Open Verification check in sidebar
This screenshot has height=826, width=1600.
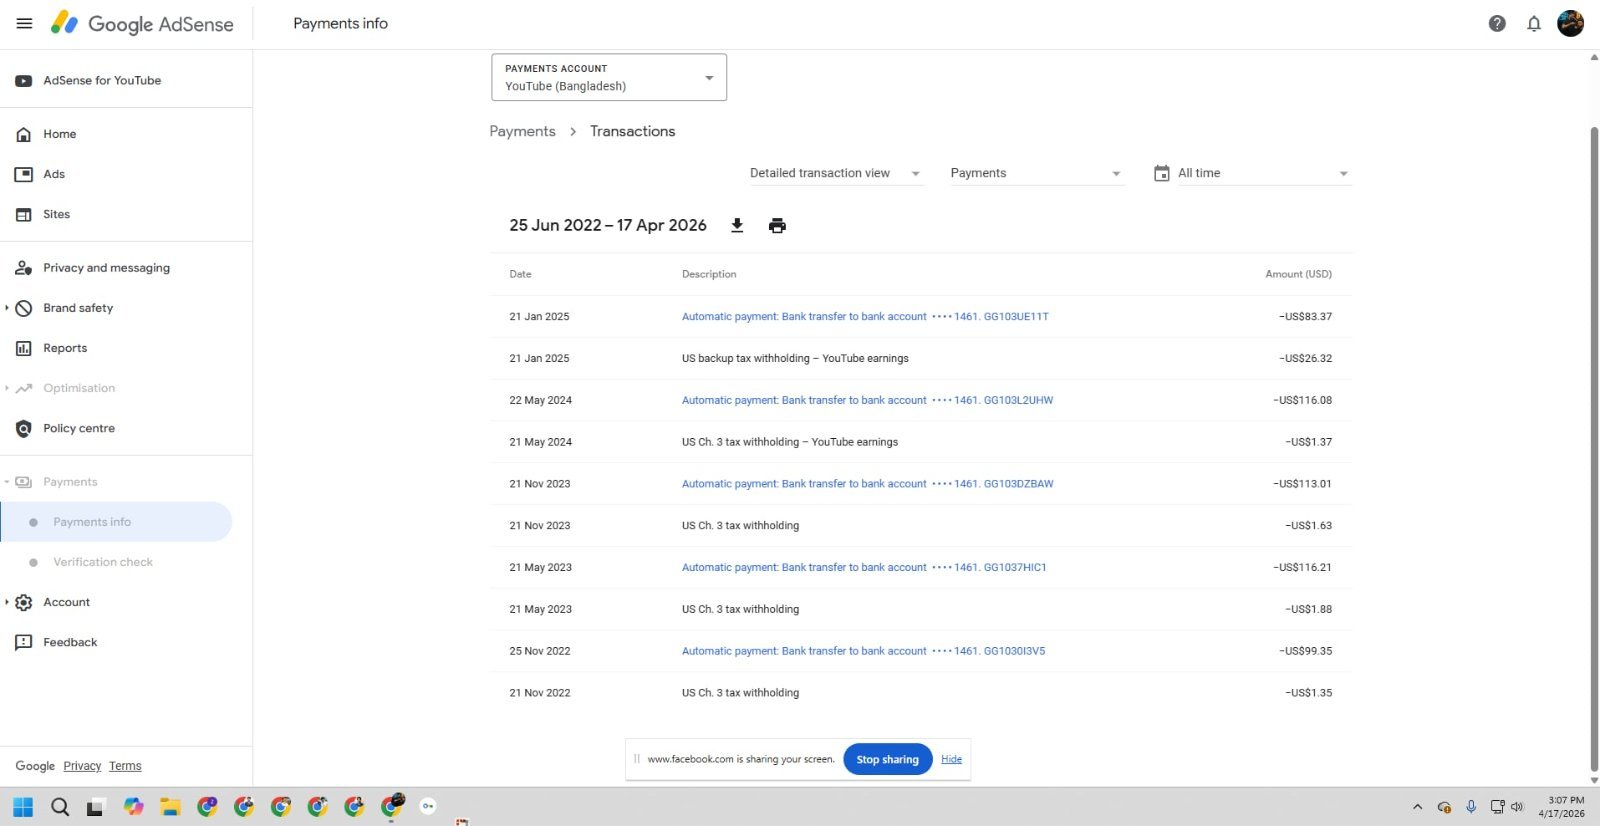tap(103, 562)
